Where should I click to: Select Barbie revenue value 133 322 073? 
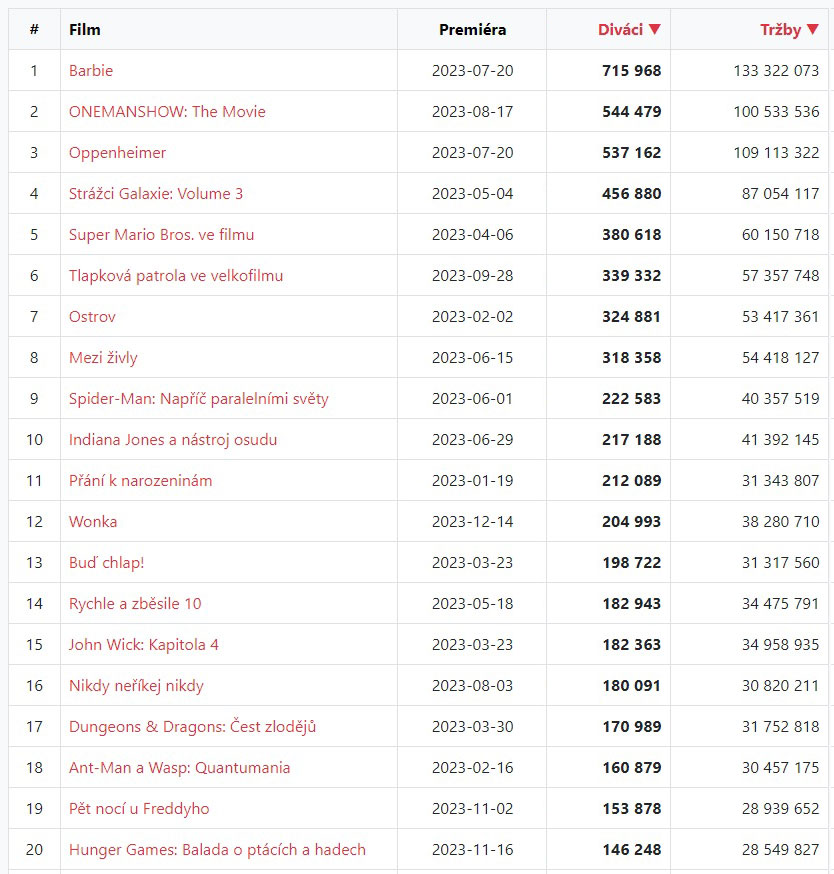tap(777, 71)
